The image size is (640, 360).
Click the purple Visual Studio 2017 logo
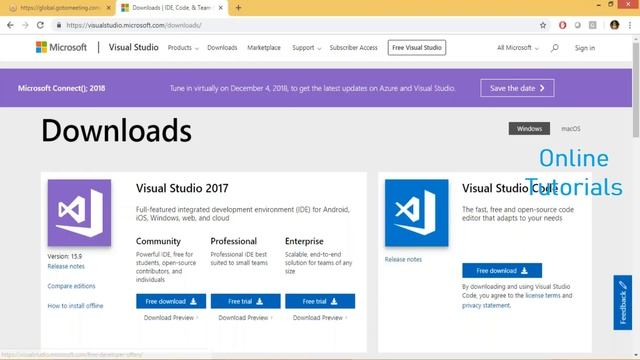[x=79, y=213]
